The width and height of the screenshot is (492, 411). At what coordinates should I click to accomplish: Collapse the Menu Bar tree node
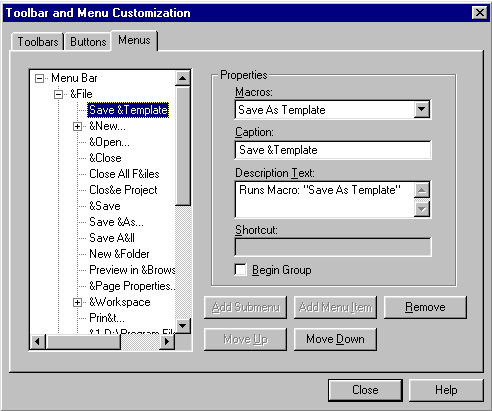[x=39, y=79]
